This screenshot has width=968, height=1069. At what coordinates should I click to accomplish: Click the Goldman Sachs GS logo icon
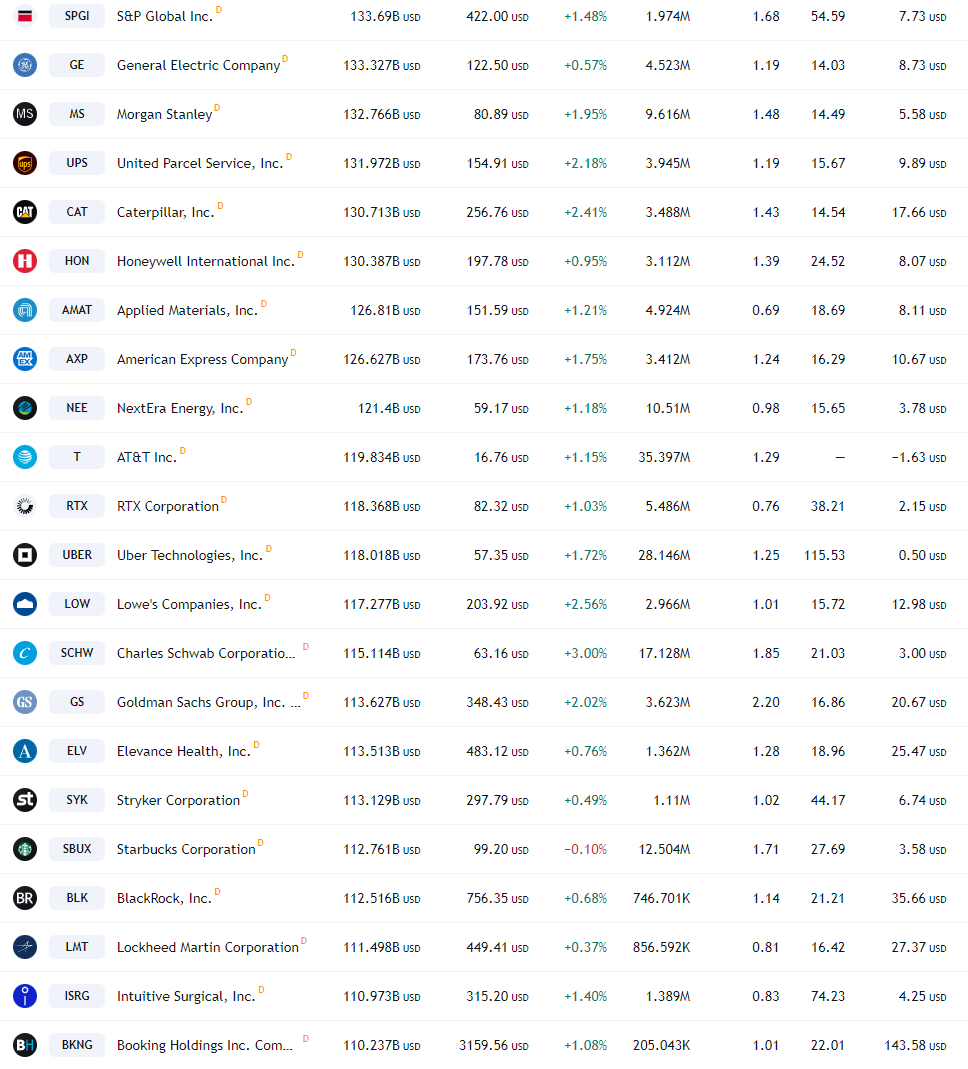[x=25, y=702]
